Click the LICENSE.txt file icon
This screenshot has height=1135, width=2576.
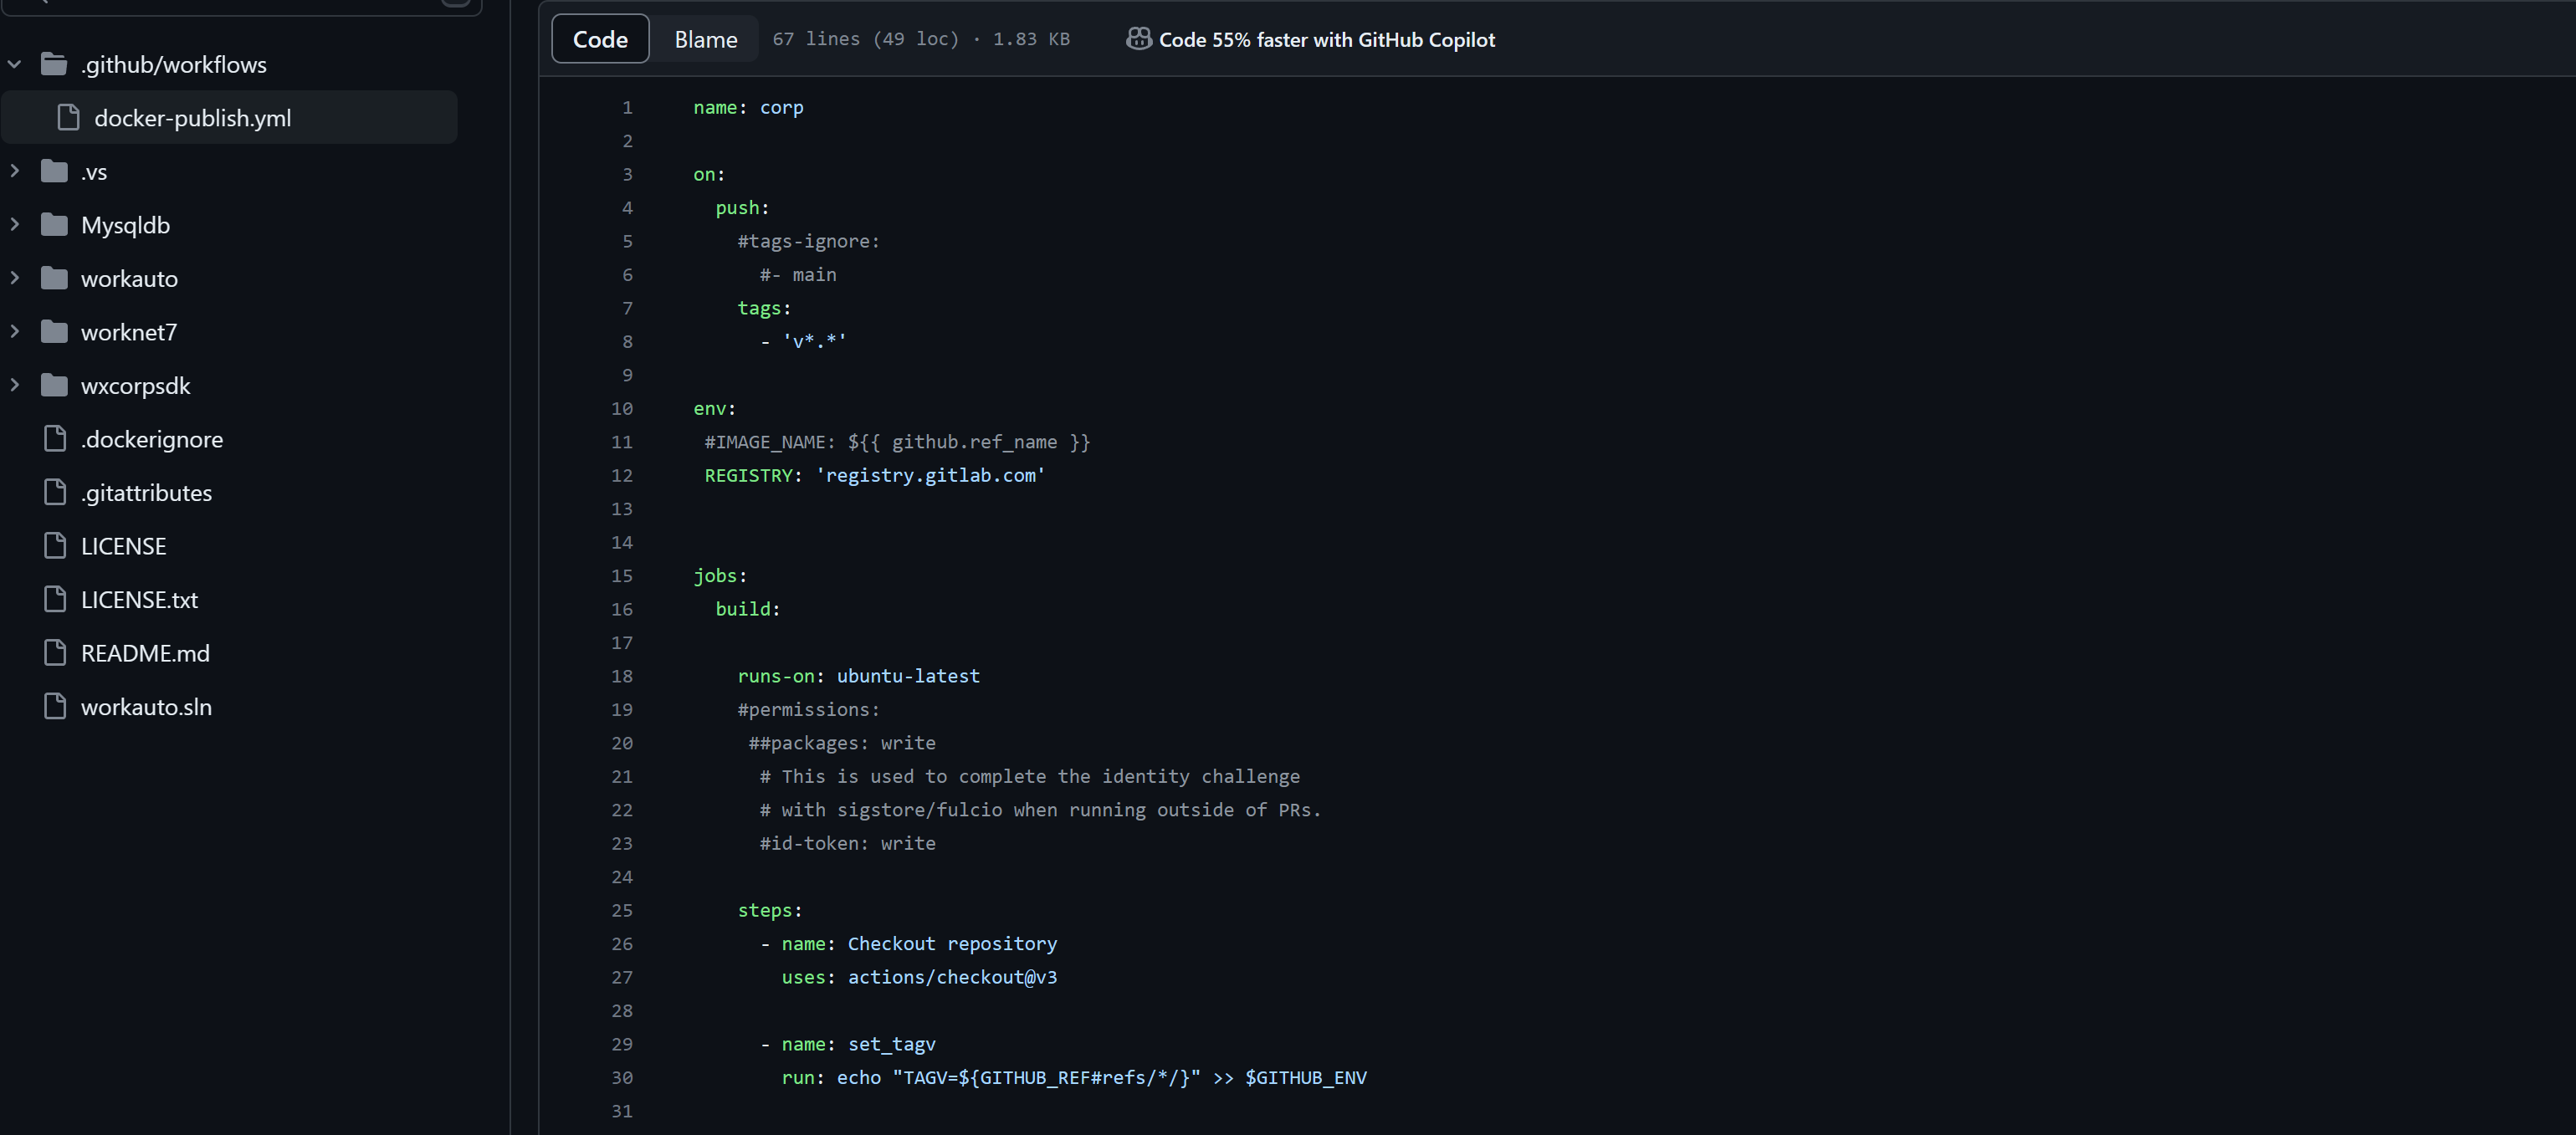(x=55, y=600)
